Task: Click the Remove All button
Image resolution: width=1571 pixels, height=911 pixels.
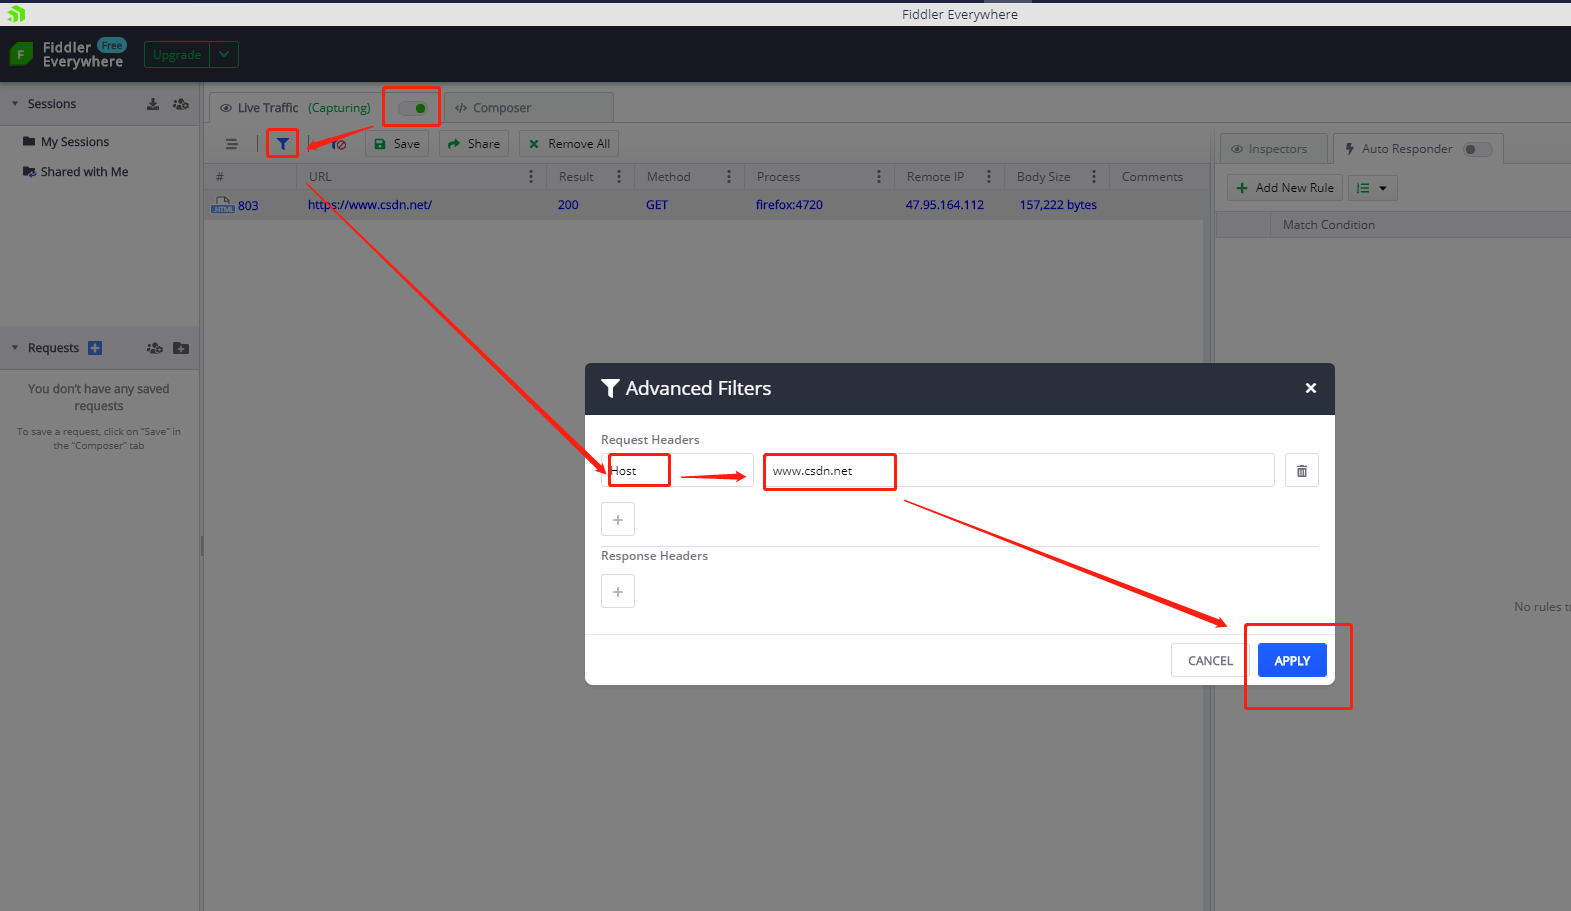Action: (569, 144)
